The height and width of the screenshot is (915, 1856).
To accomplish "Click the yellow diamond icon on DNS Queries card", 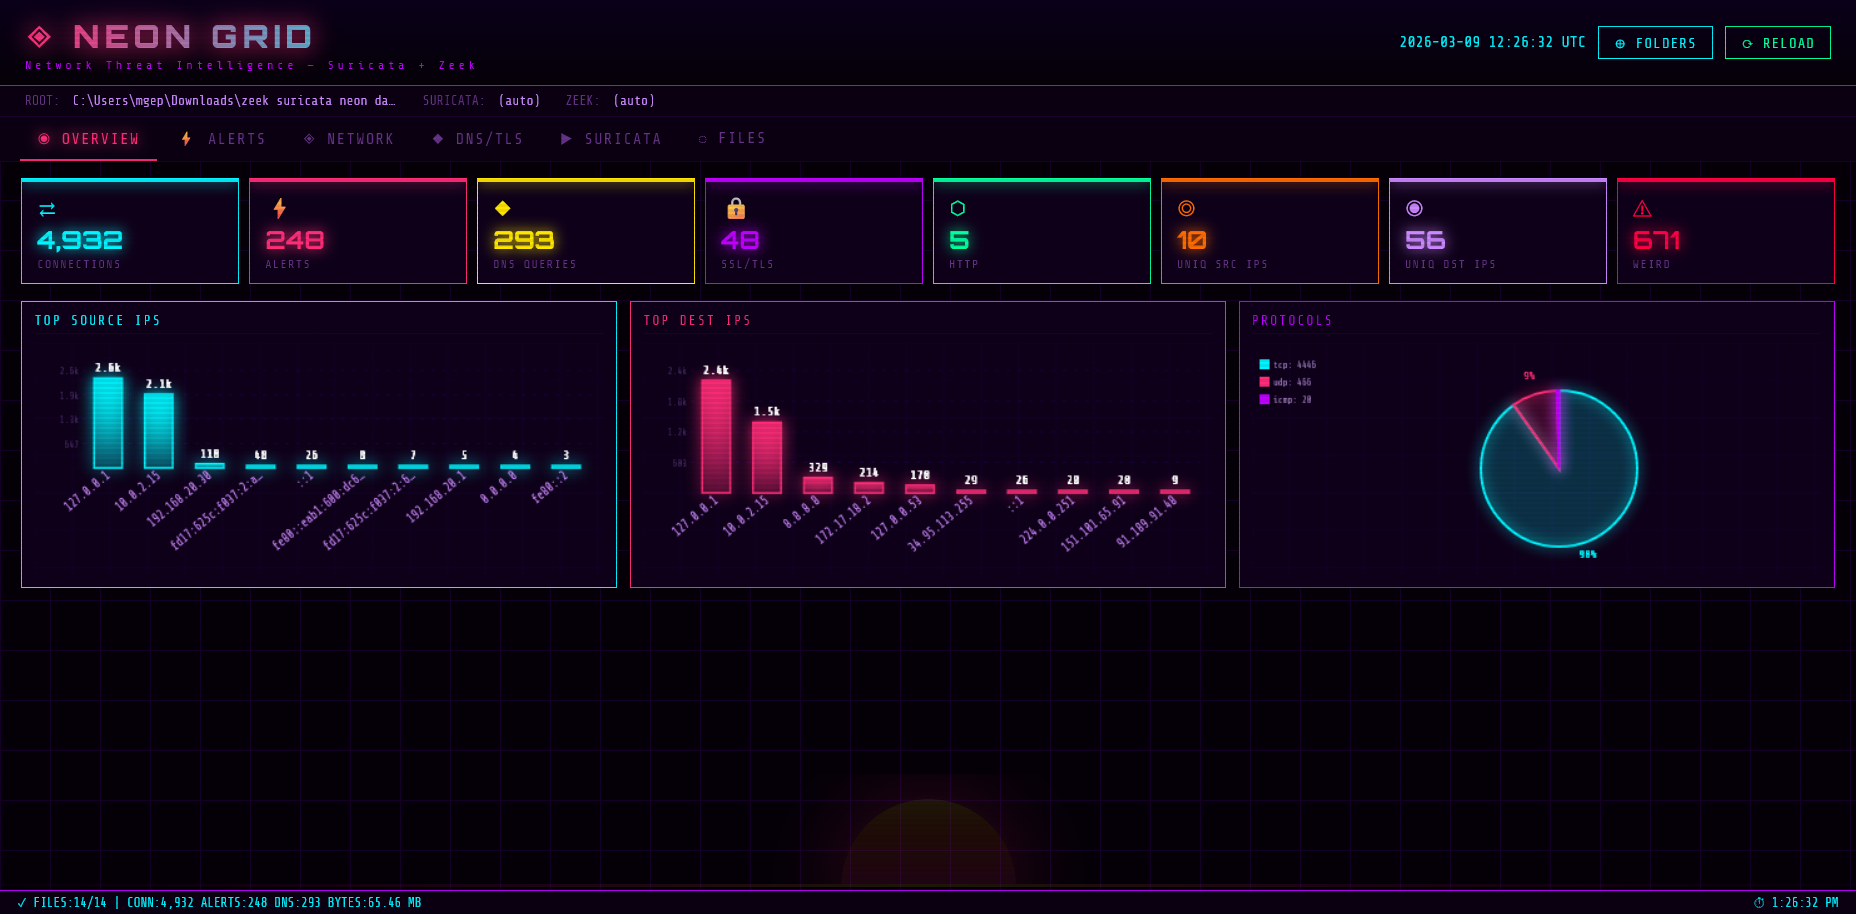I will pos(504,208).
